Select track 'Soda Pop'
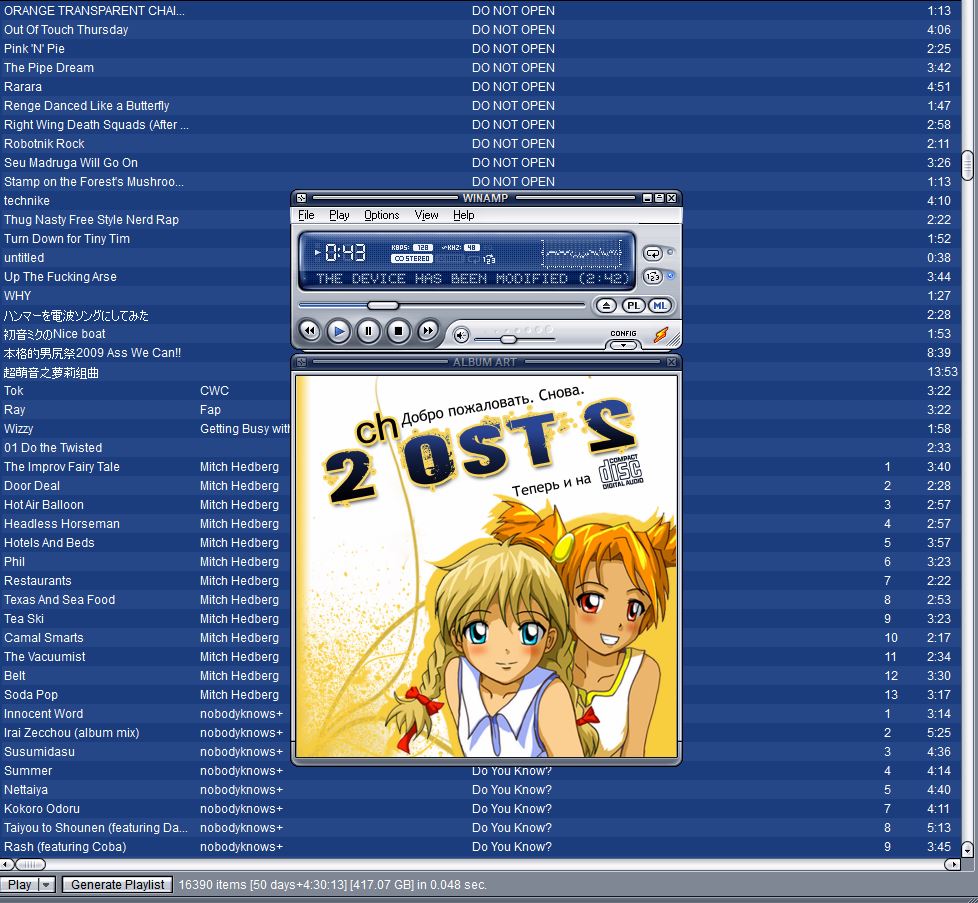This screenshot has height=903, width=978. [31, 695]
